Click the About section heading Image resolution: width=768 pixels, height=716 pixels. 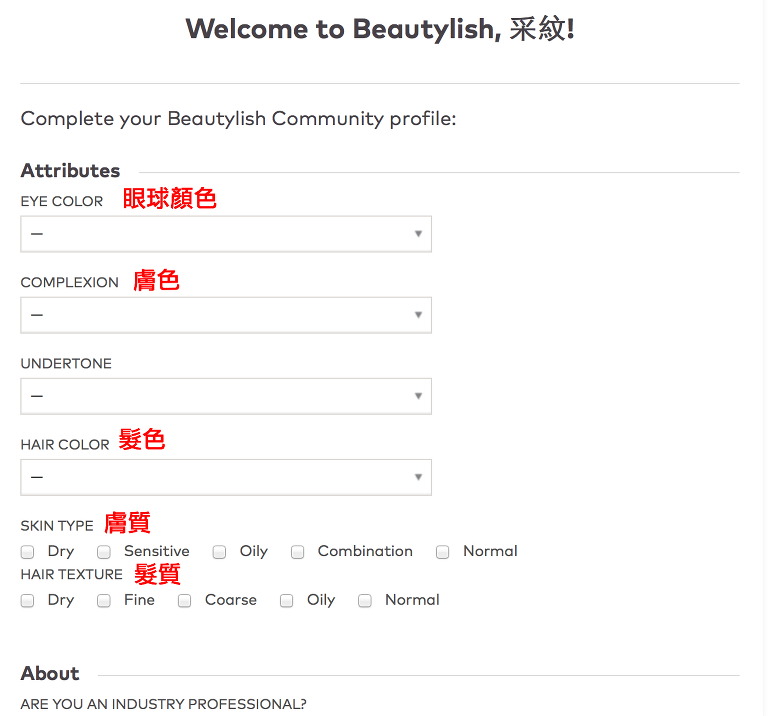(x=50, y=673)
